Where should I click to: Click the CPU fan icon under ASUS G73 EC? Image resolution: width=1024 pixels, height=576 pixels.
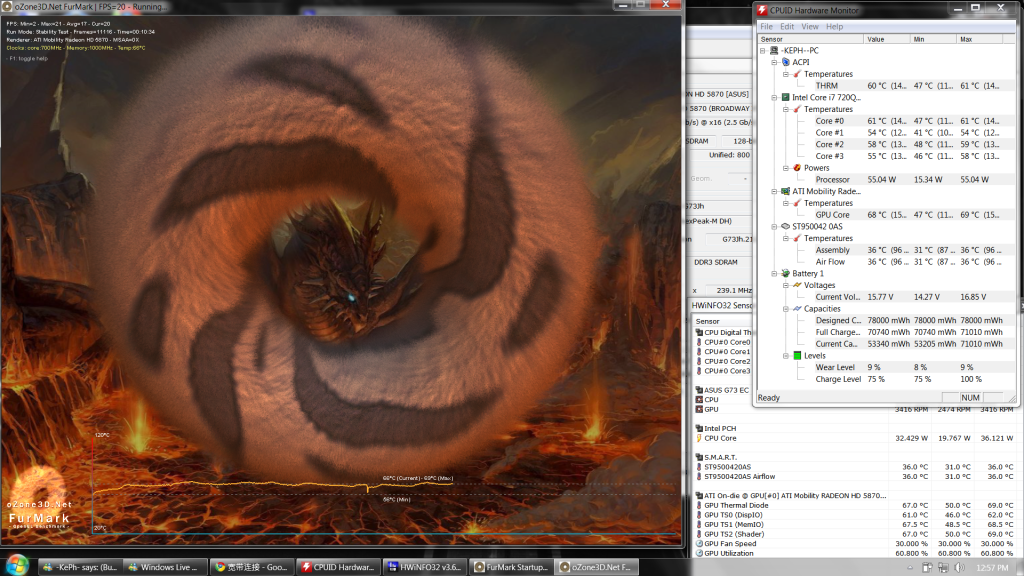point(699,400)
